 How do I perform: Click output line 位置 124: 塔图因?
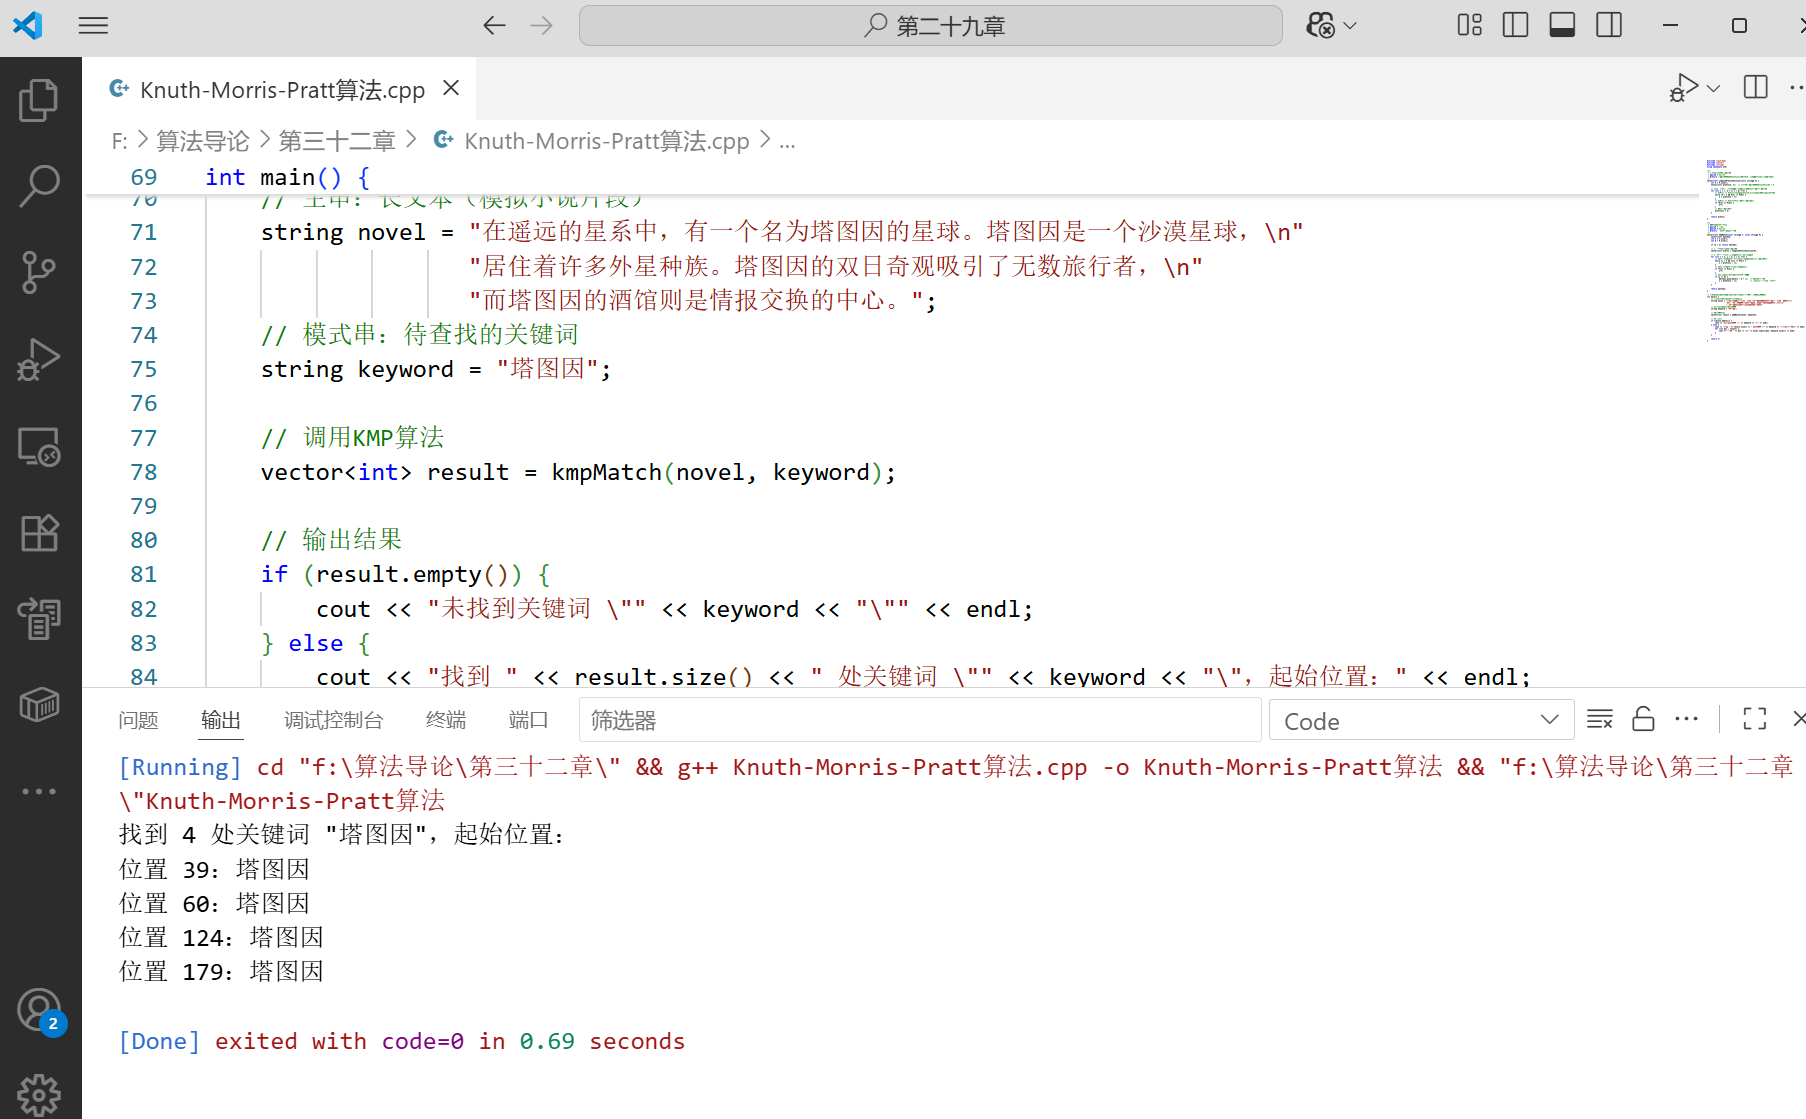(x=221, y=937)
